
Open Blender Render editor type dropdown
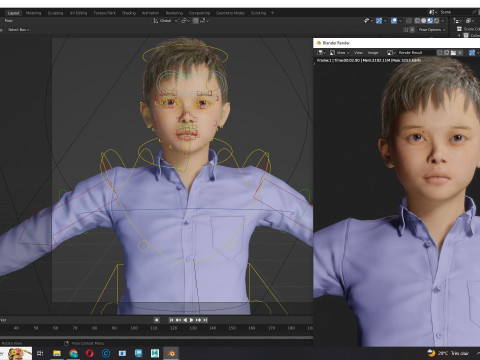tap(321, 53)
